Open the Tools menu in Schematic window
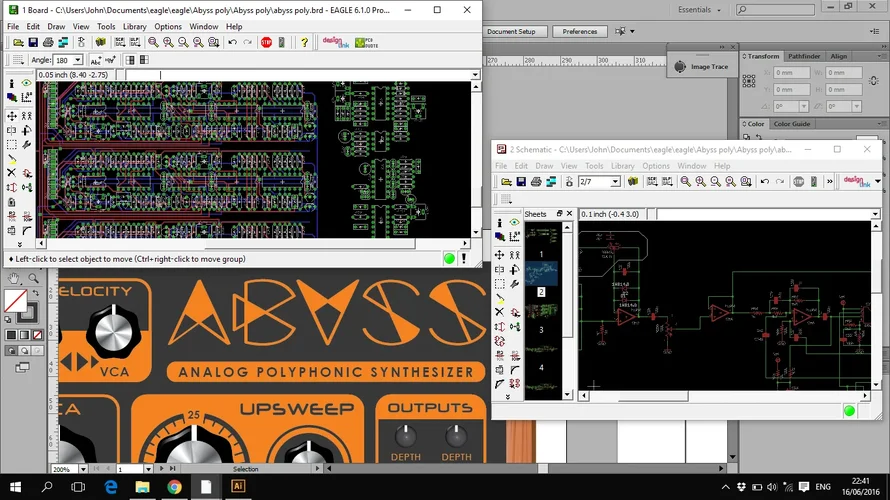The height and width of the screenshot is (500, 890). coord(594,166)
